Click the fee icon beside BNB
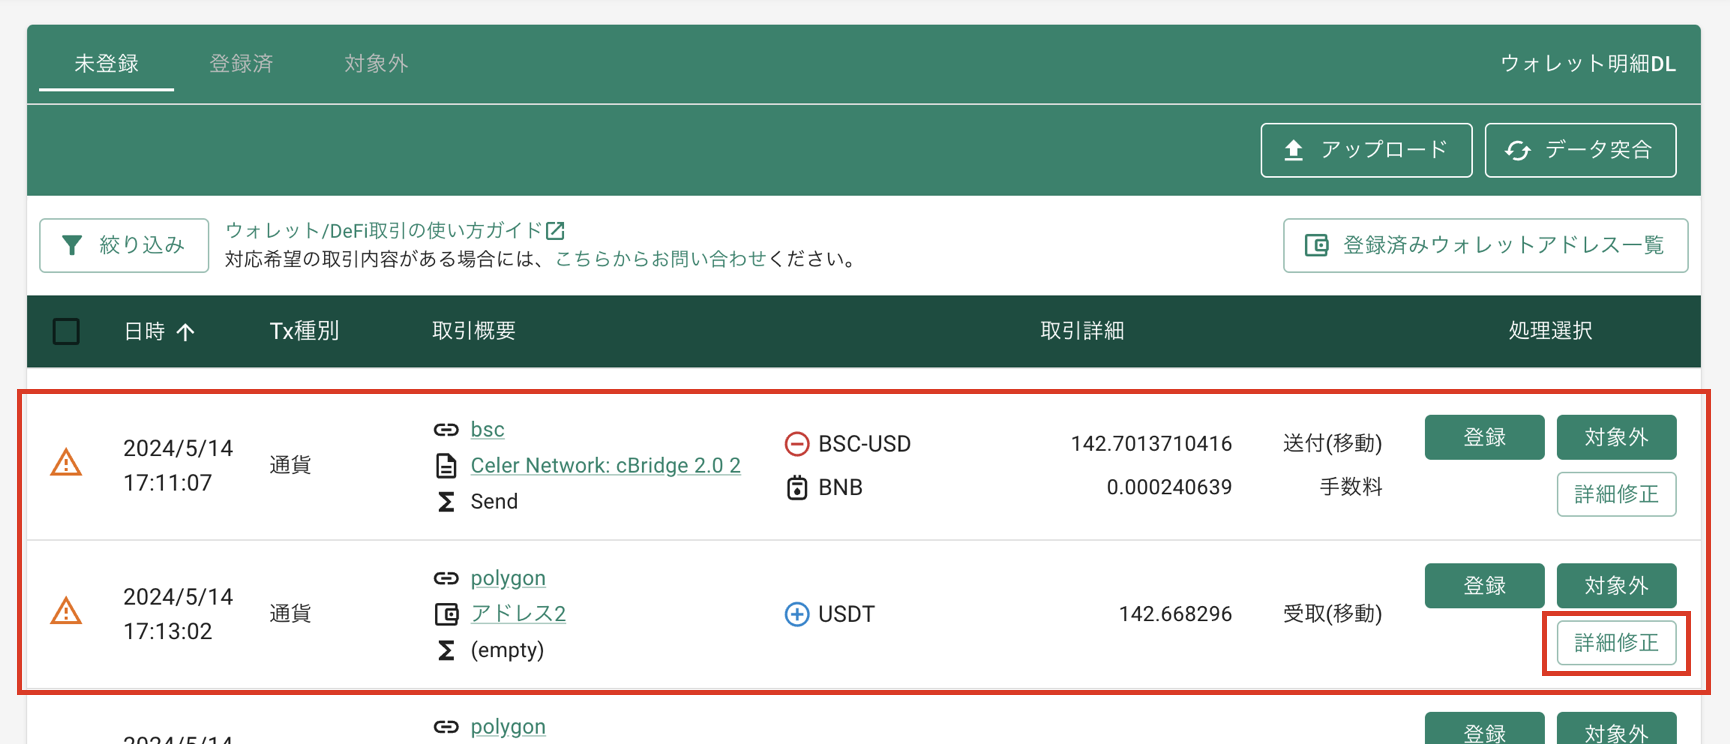 pyautogui.click(x=797, y=488)
